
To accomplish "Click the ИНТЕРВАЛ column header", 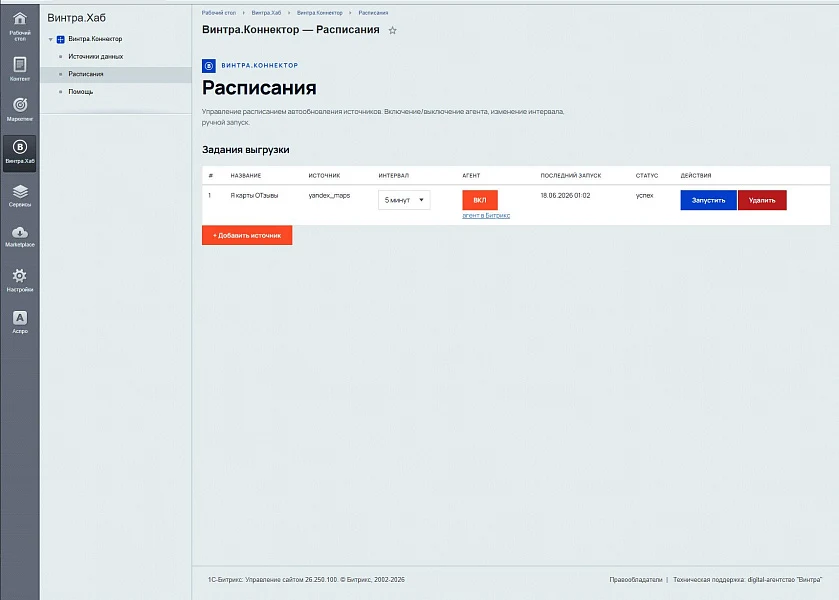I will click(x=393, y=176).
